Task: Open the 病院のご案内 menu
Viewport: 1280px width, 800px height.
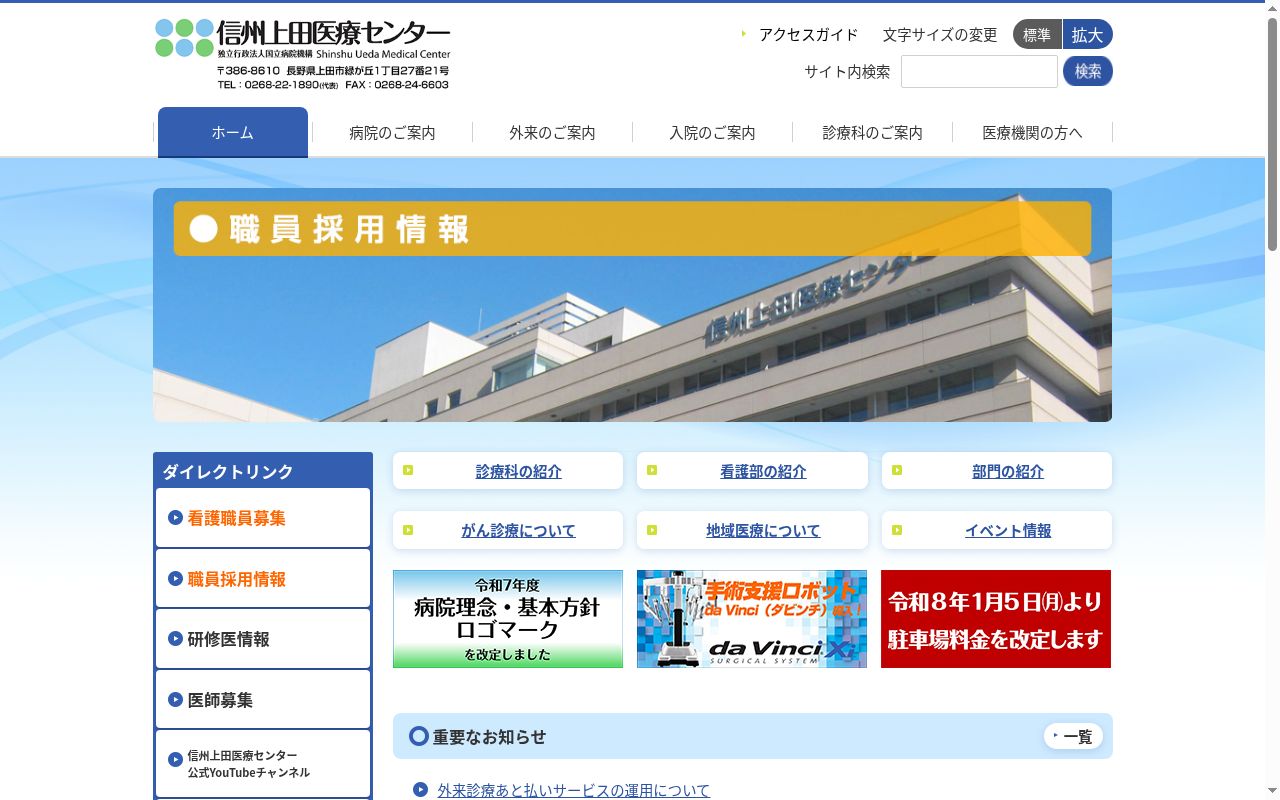Action: click(x=392, y=132)
